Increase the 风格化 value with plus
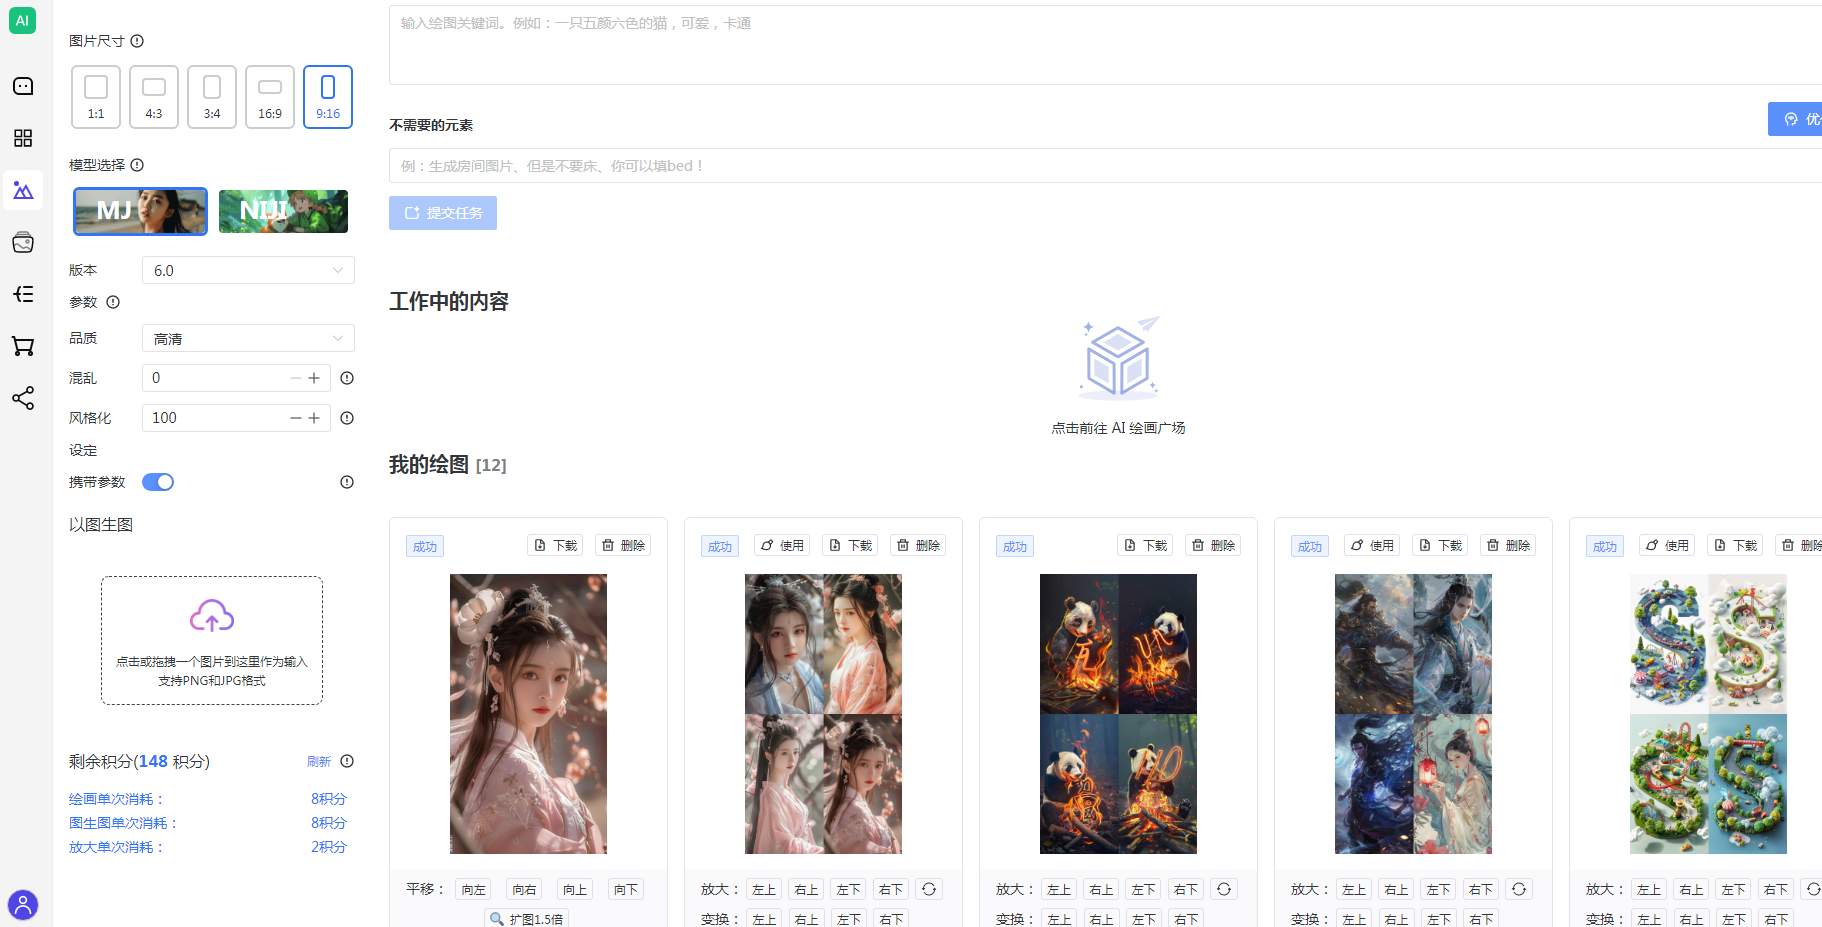This screenshot has height=927, width=1822. tap(314, 418)
